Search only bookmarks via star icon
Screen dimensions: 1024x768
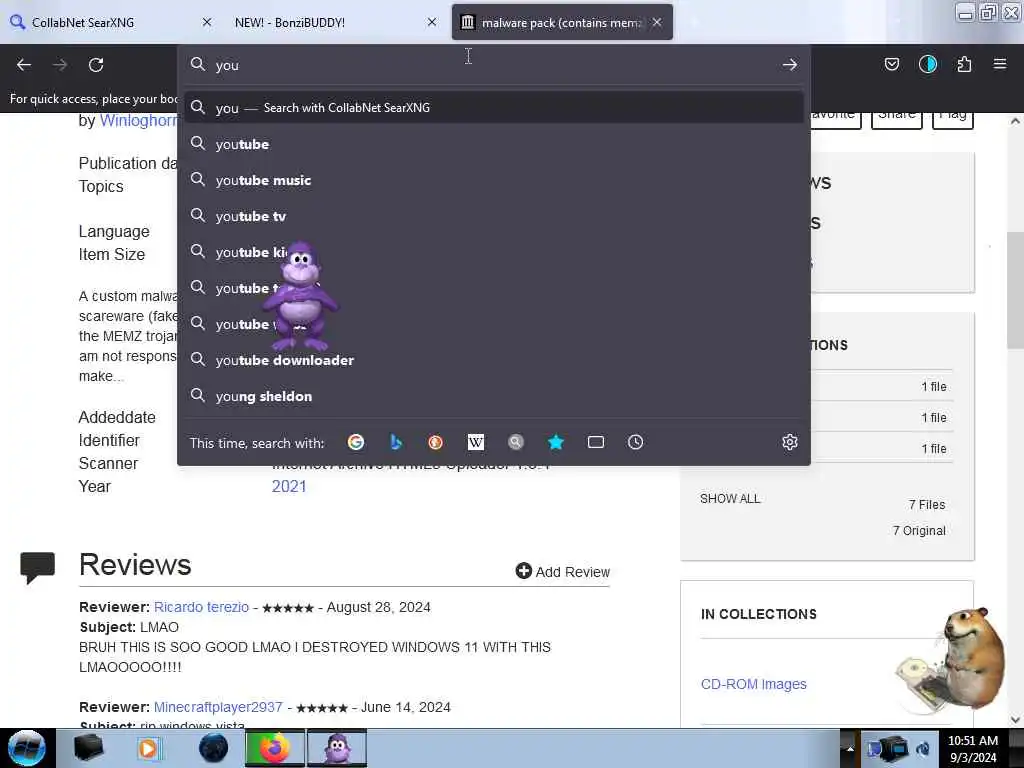coord(556,442)
